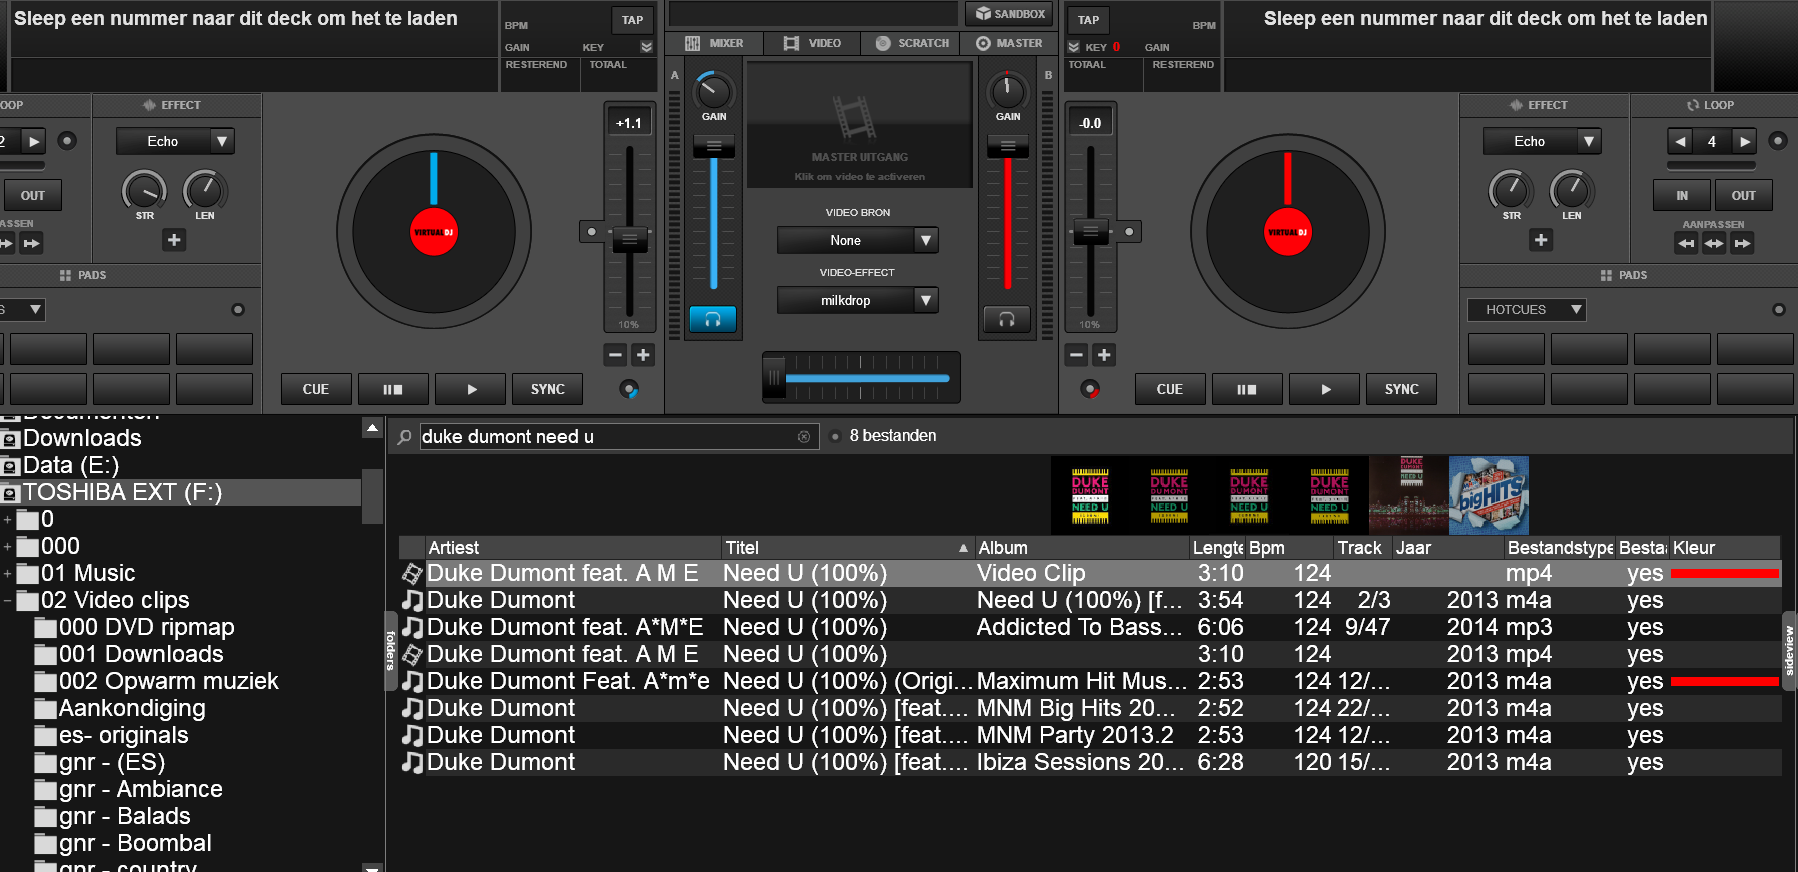The image size is (1798, 872).
Task: Open the Scratch tab
Action: tap(912, 43)
